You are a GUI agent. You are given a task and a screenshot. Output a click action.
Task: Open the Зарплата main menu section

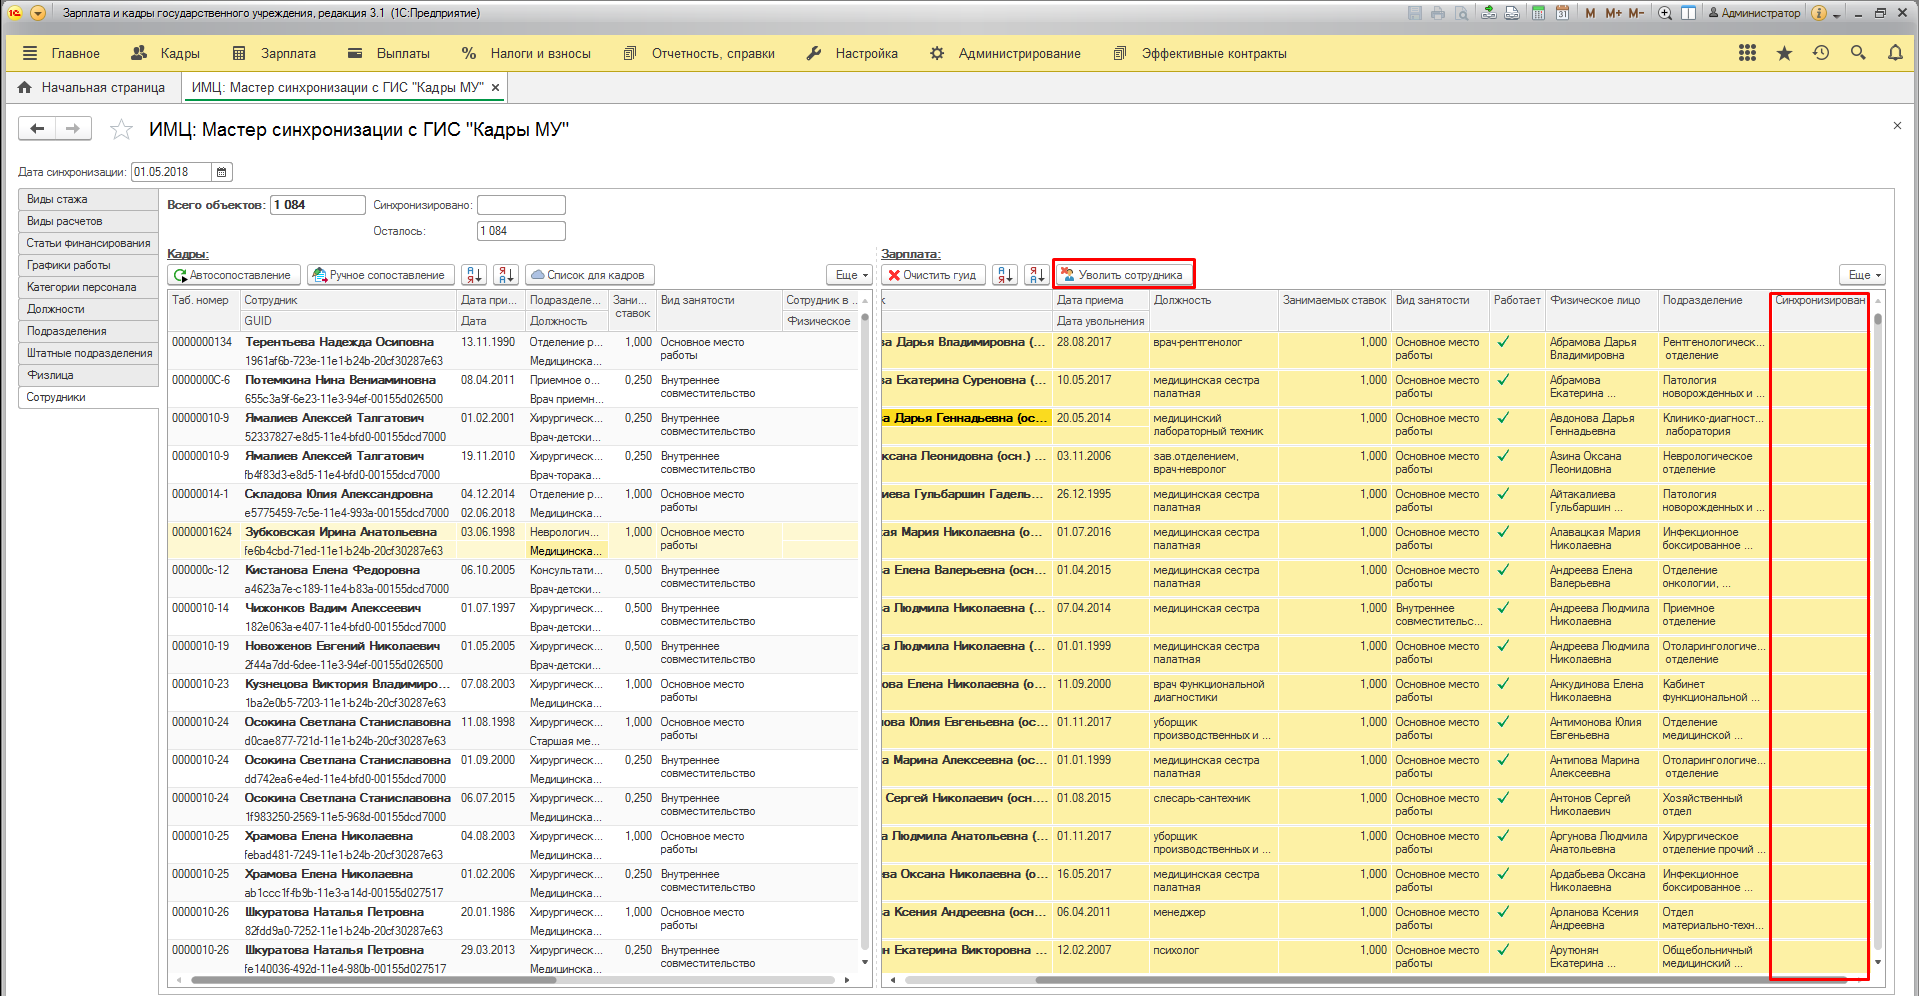(287, 53)
